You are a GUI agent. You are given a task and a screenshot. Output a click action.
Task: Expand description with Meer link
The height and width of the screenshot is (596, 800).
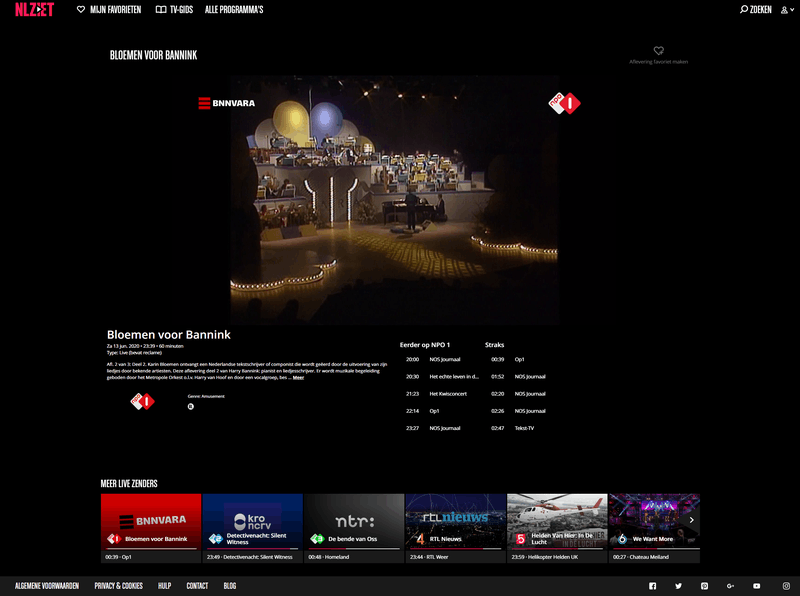pos(298,378)
